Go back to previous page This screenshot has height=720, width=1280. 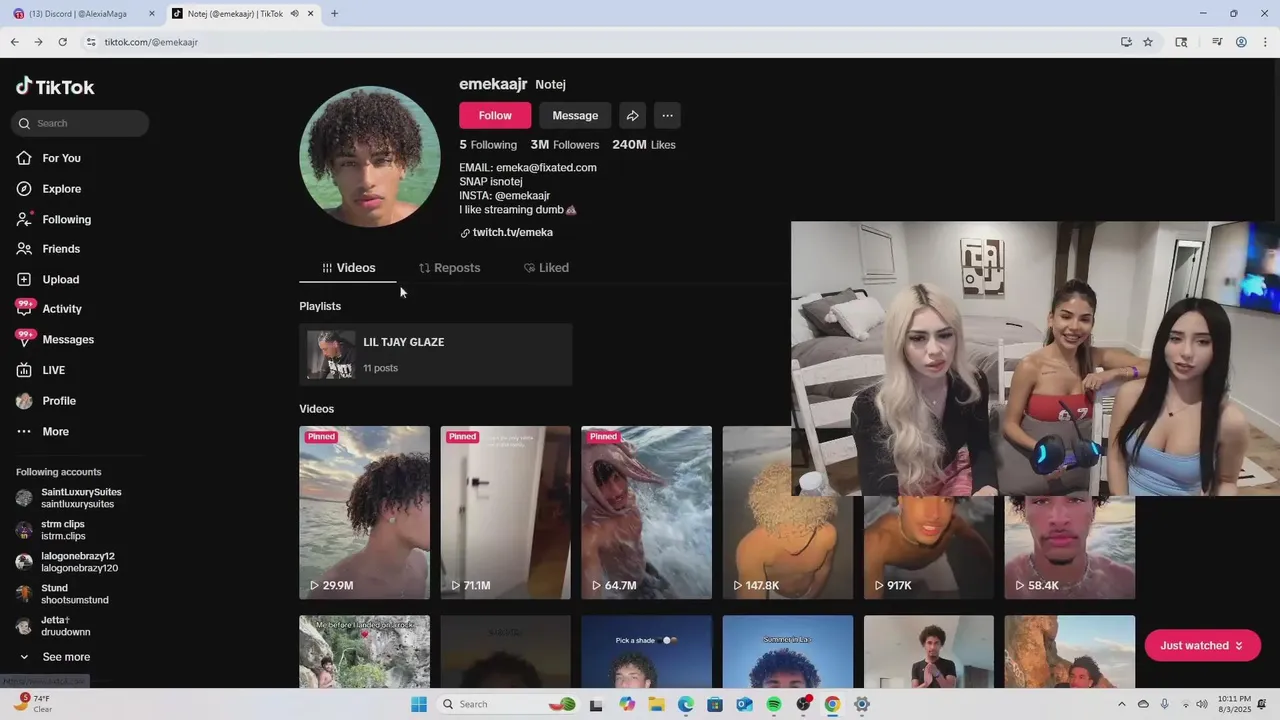14,42
